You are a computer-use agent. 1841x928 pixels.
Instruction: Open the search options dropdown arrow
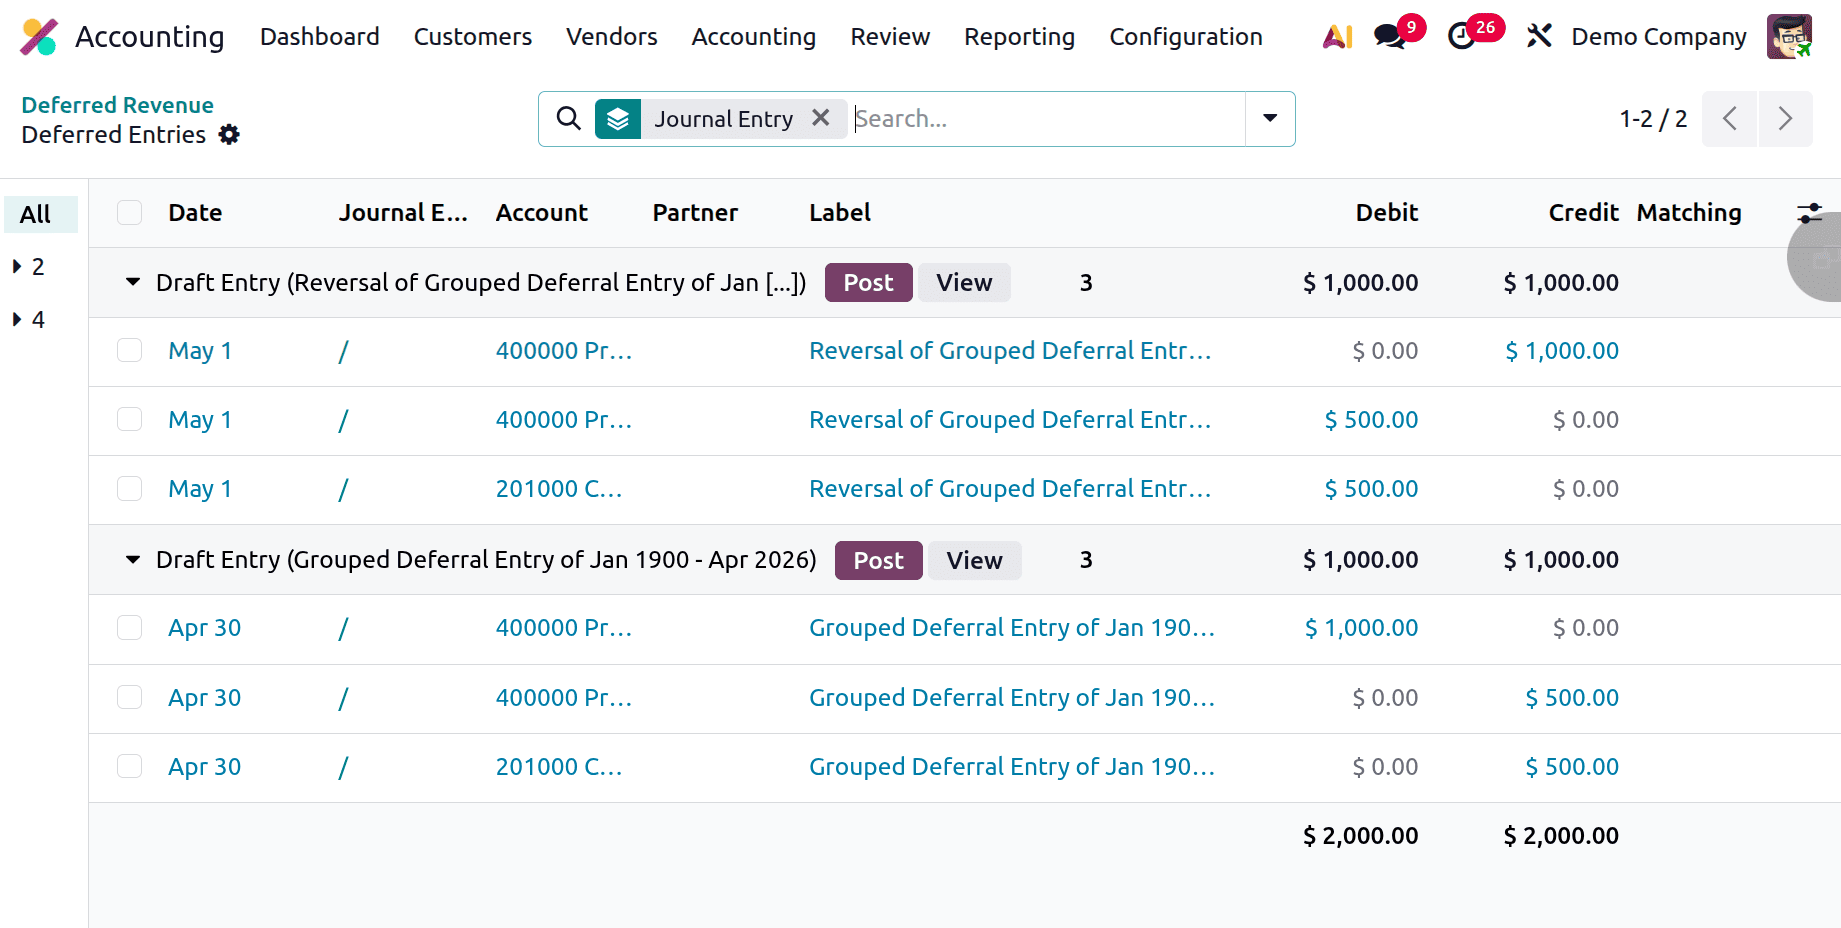[x=1268, y=118]
